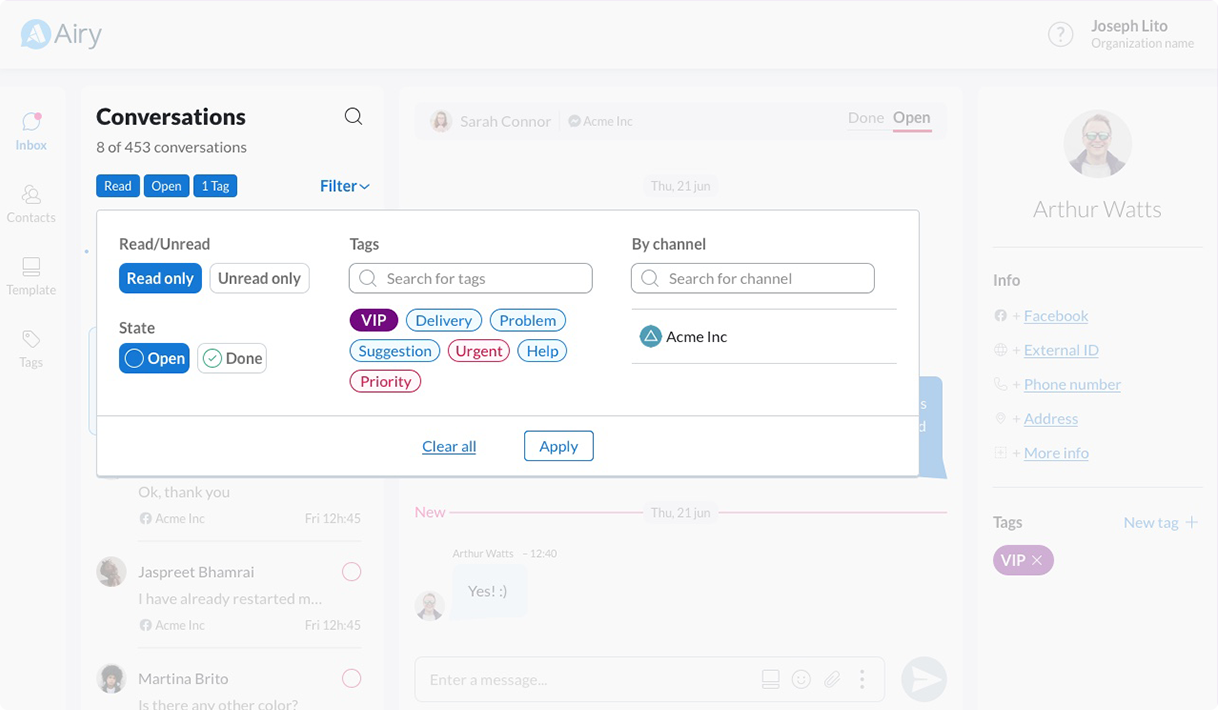Select the Done state filter
1218x710 pixels.
pos(232,359)
